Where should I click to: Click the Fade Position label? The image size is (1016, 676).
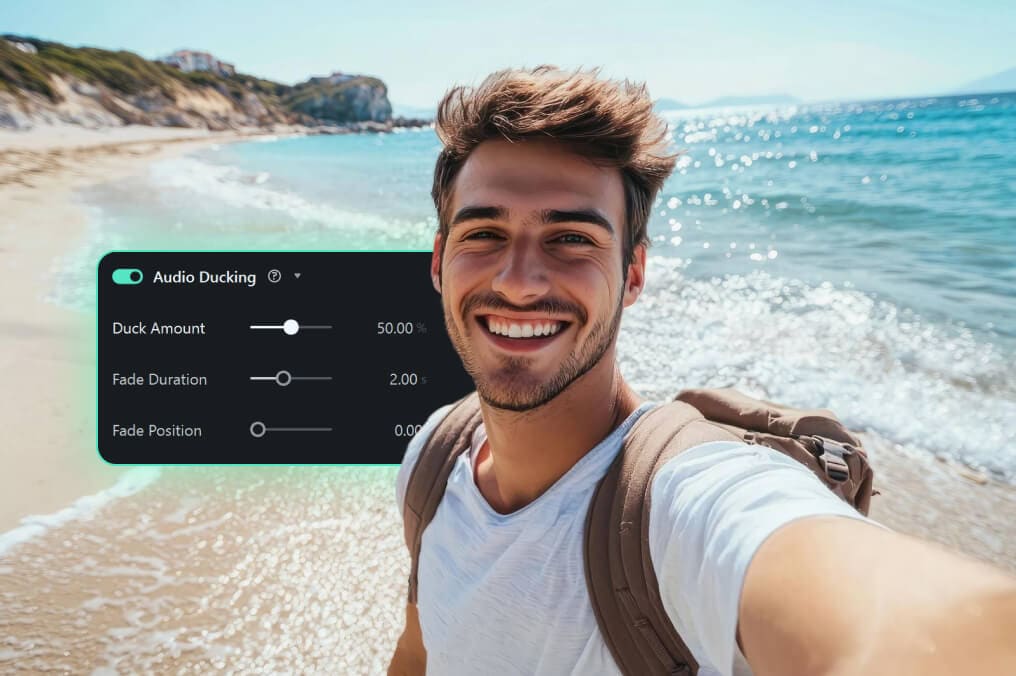[x=156, y=430]
